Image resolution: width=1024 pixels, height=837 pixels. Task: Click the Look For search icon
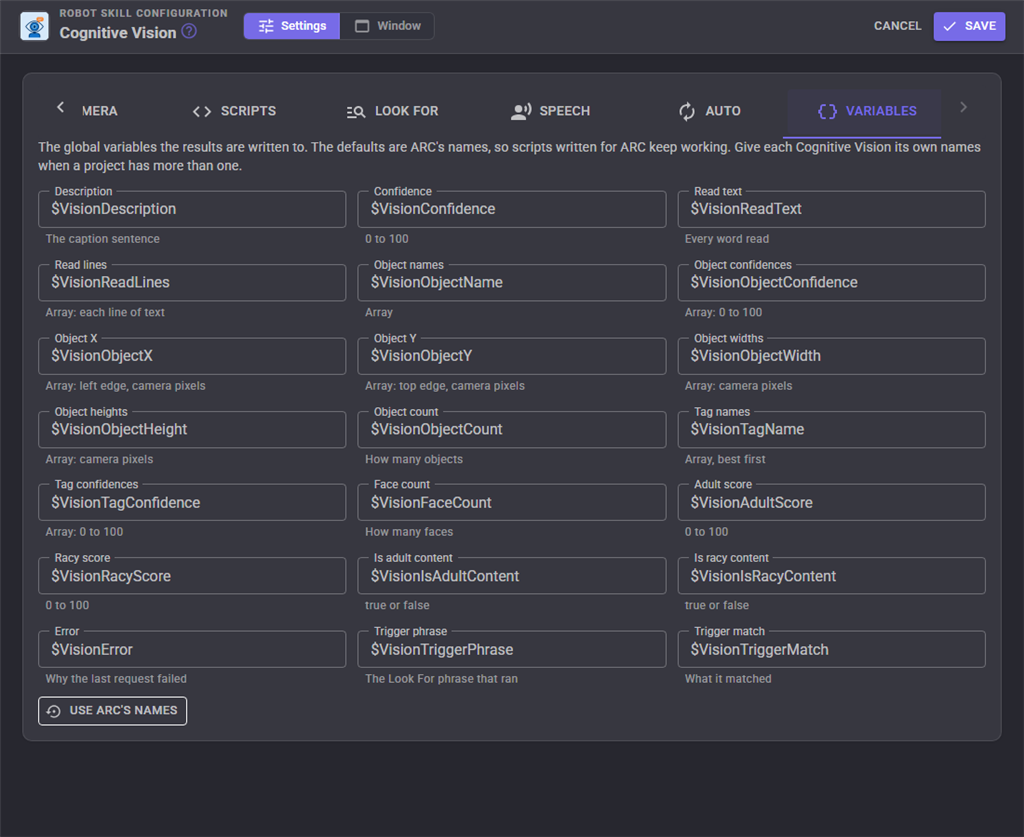355,112
